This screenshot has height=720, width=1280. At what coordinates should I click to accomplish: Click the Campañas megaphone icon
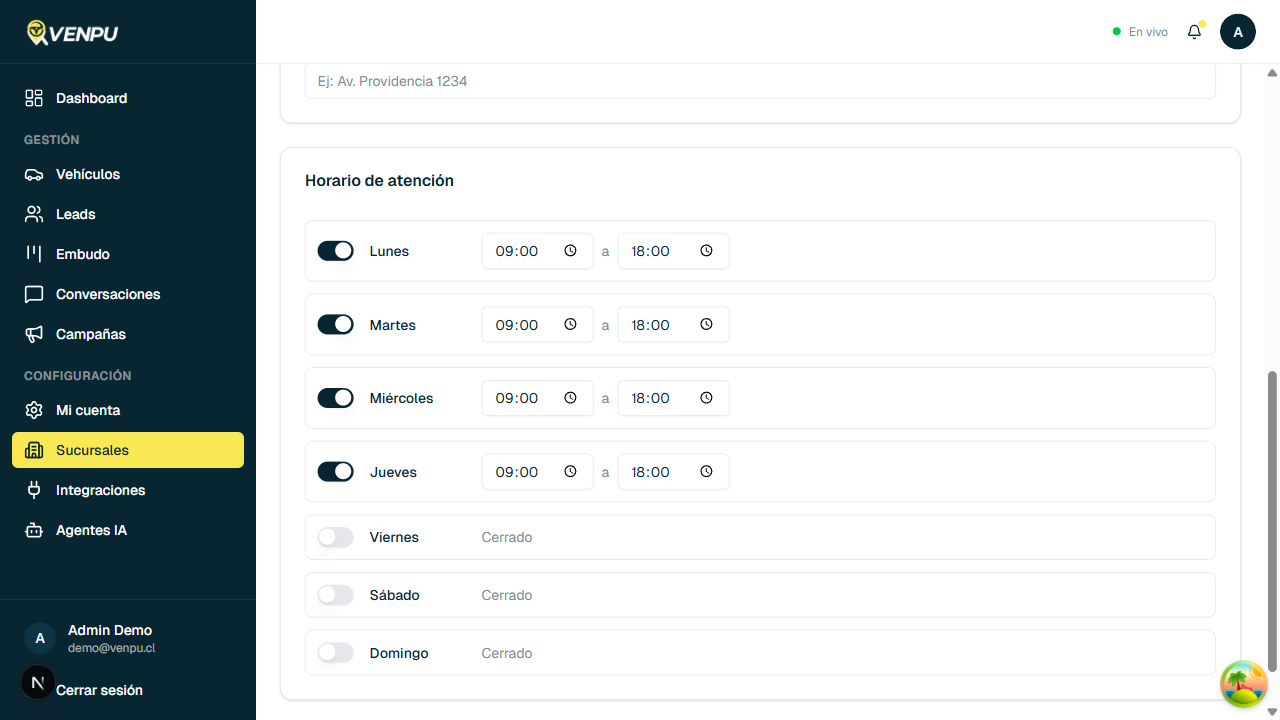coord(34,334)
